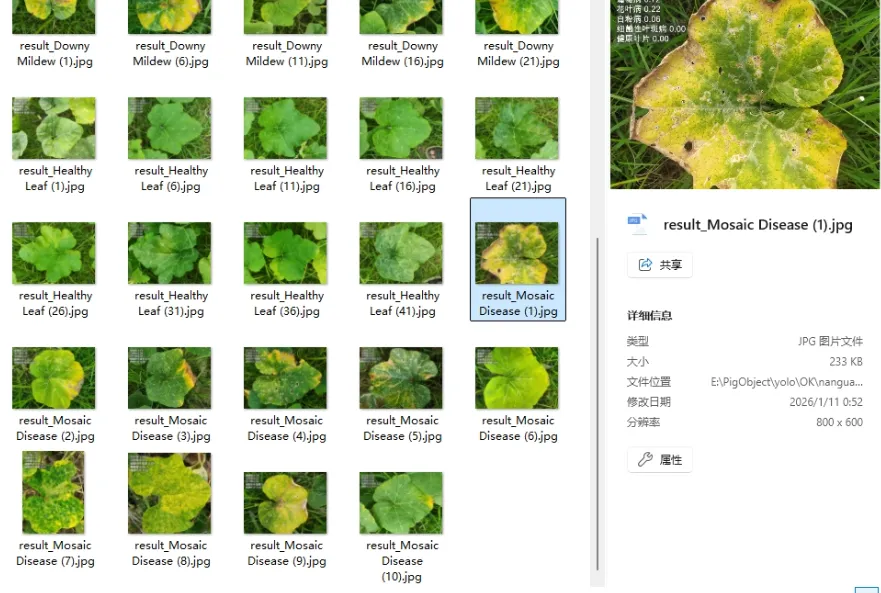Click the blue control at the bottom-right corner
This screenshot has height=593, width=881.
(870, 588)
